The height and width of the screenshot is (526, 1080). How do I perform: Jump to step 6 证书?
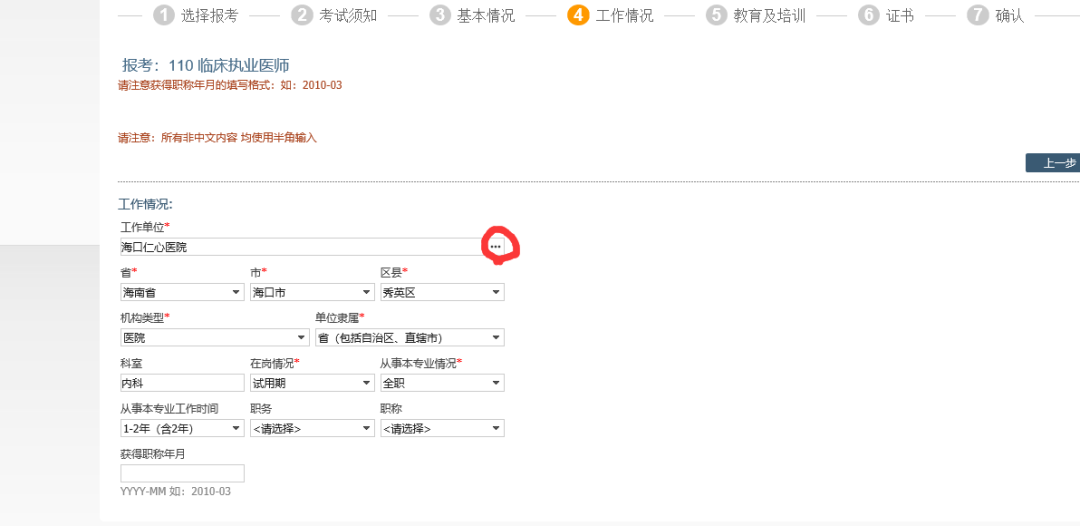(x=886, y=15)
